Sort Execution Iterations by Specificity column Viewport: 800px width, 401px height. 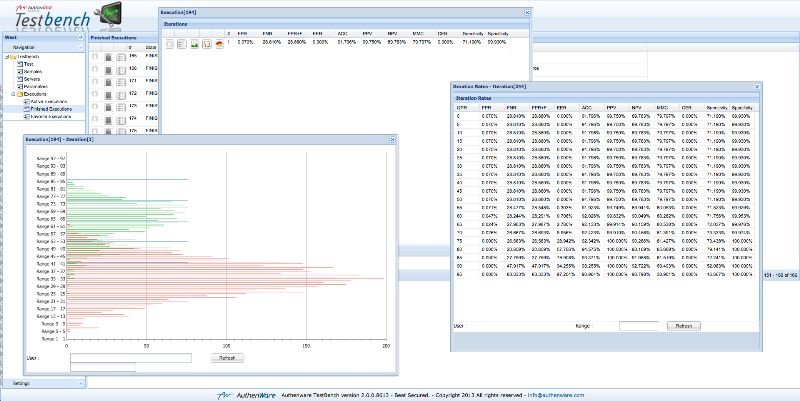(498, 33)
